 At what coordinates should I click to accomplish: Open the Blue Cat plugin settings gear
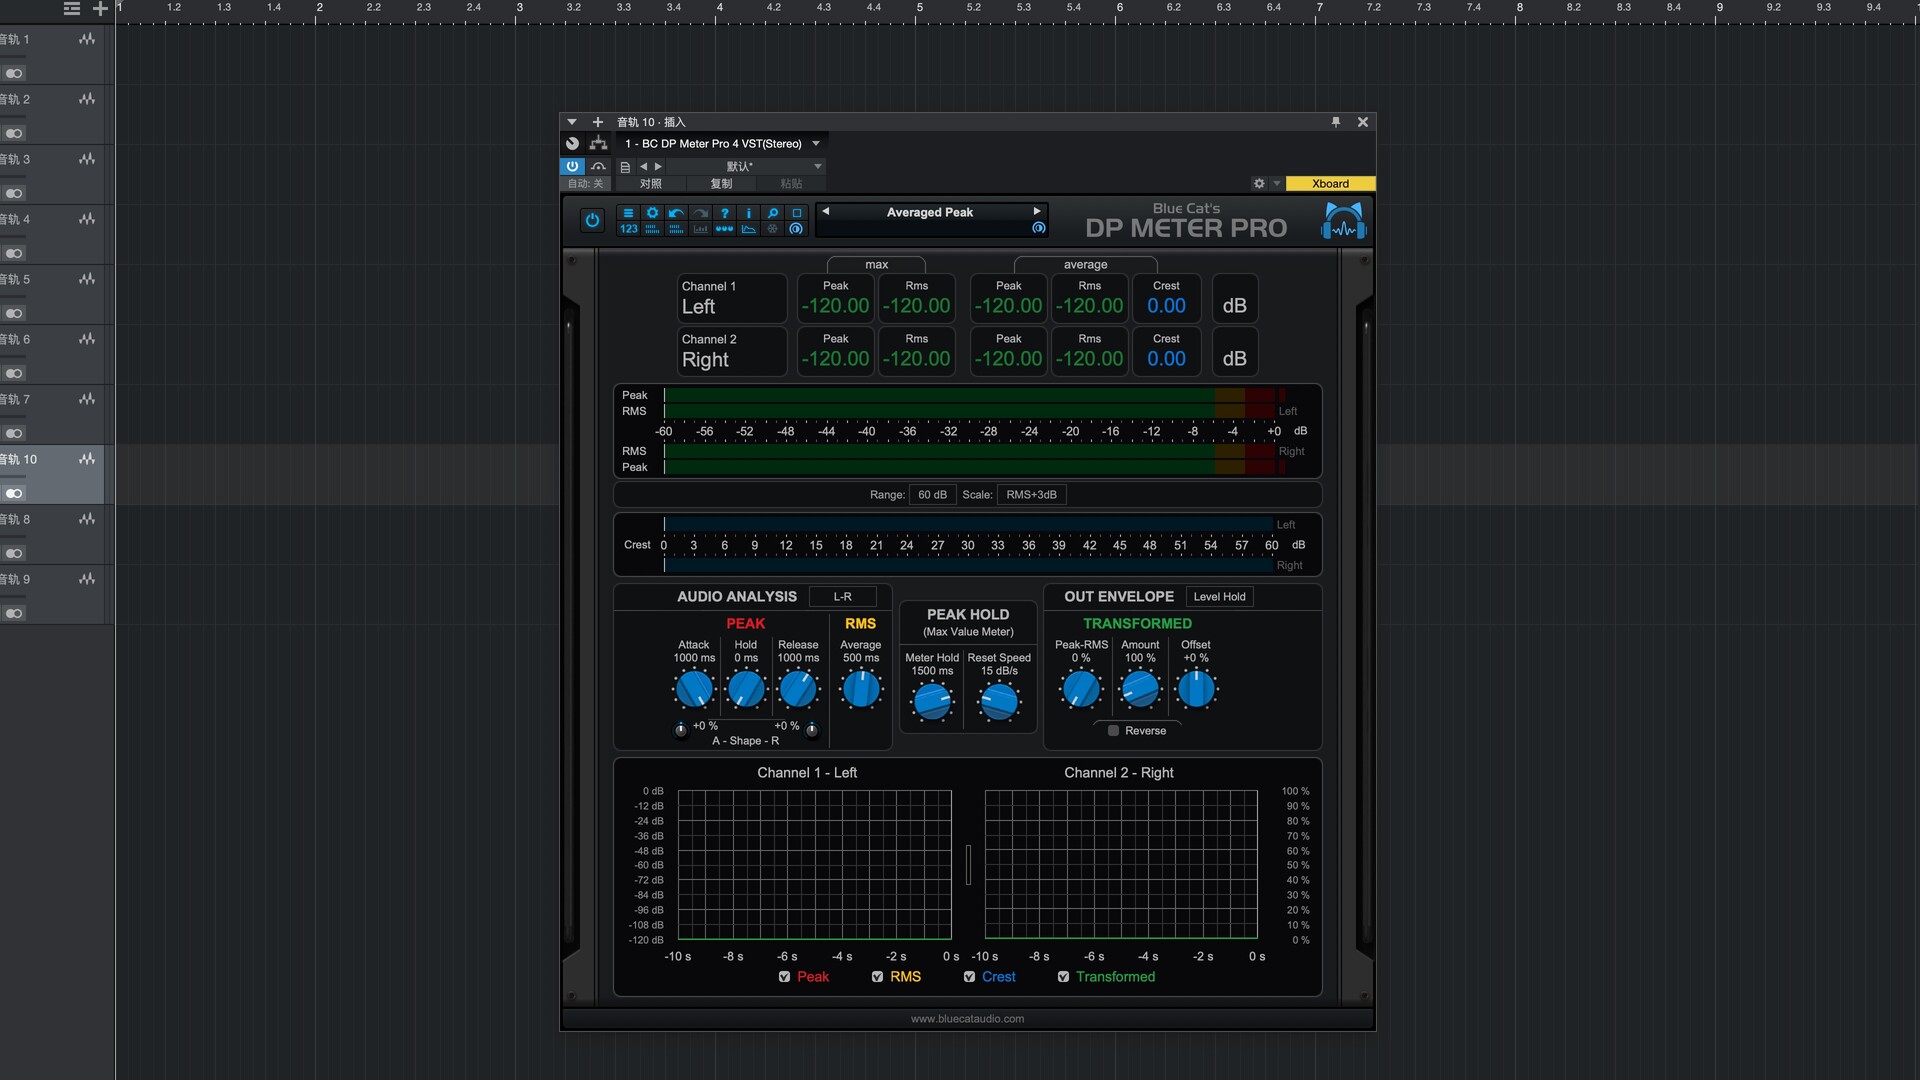652,213
